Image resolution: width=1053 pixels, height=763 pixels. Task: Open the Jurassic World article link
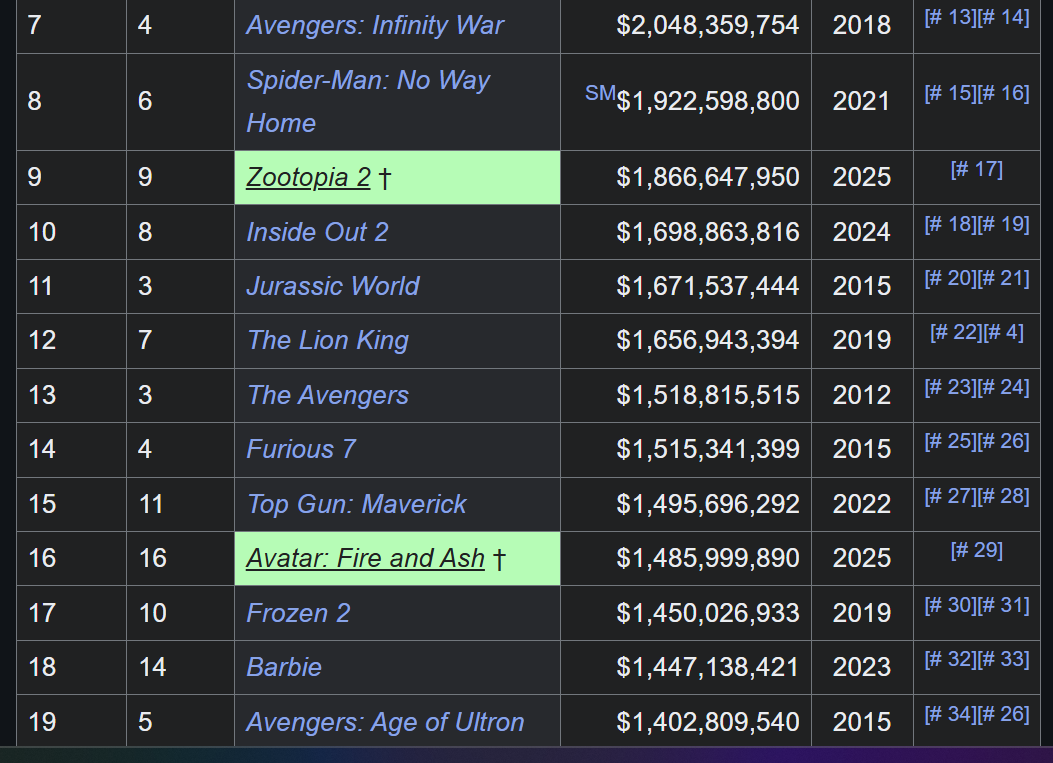tap(332, 286)
